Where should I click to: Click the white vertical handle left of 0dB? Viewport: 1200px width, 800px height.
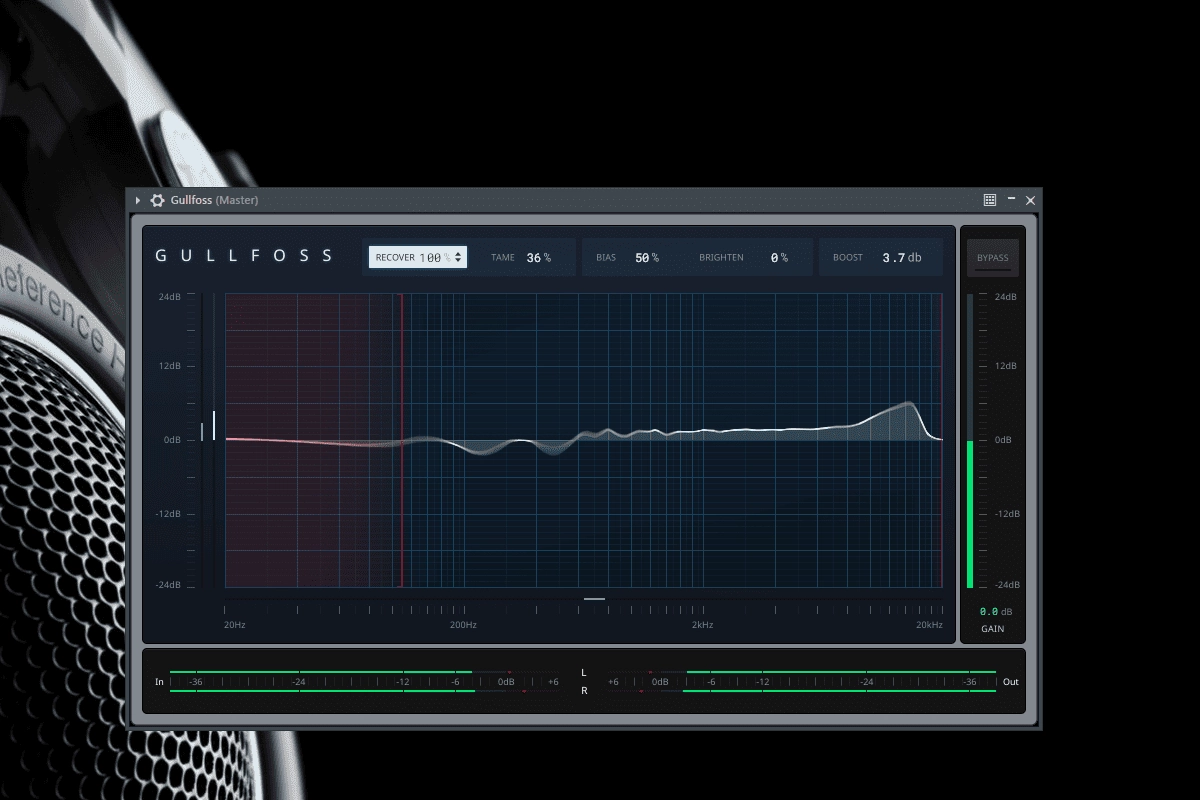tap(213, 425)
